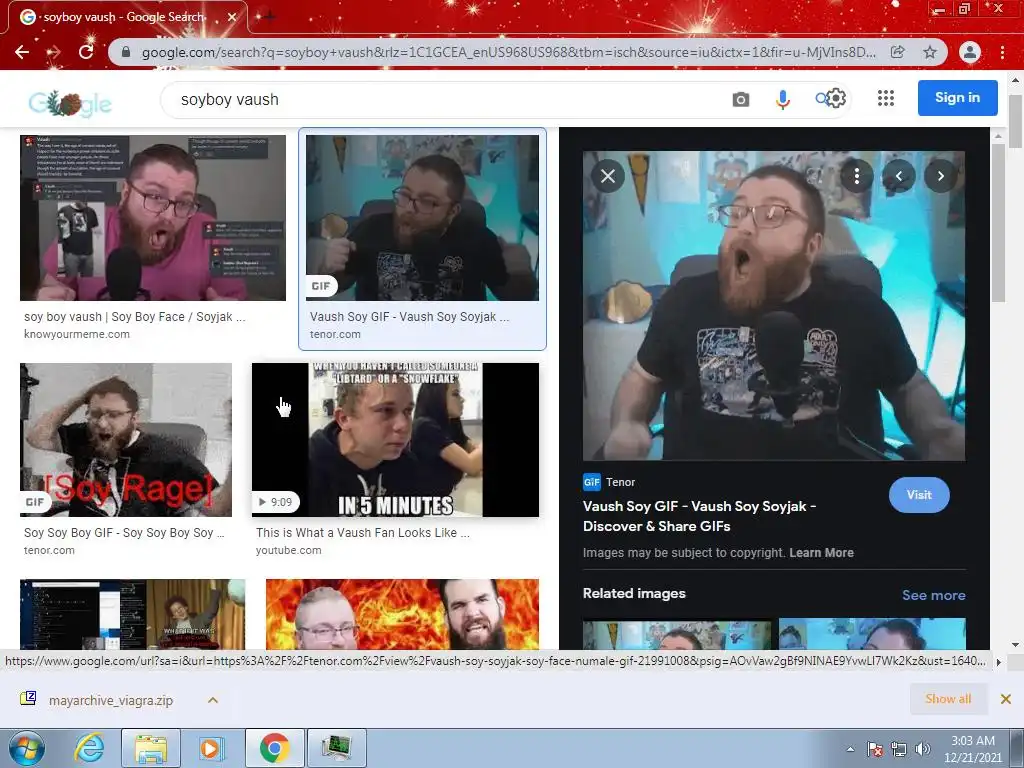1024x768 pixels.
Task: Close the image preview panel with X
Action: [x=607, y=176]
